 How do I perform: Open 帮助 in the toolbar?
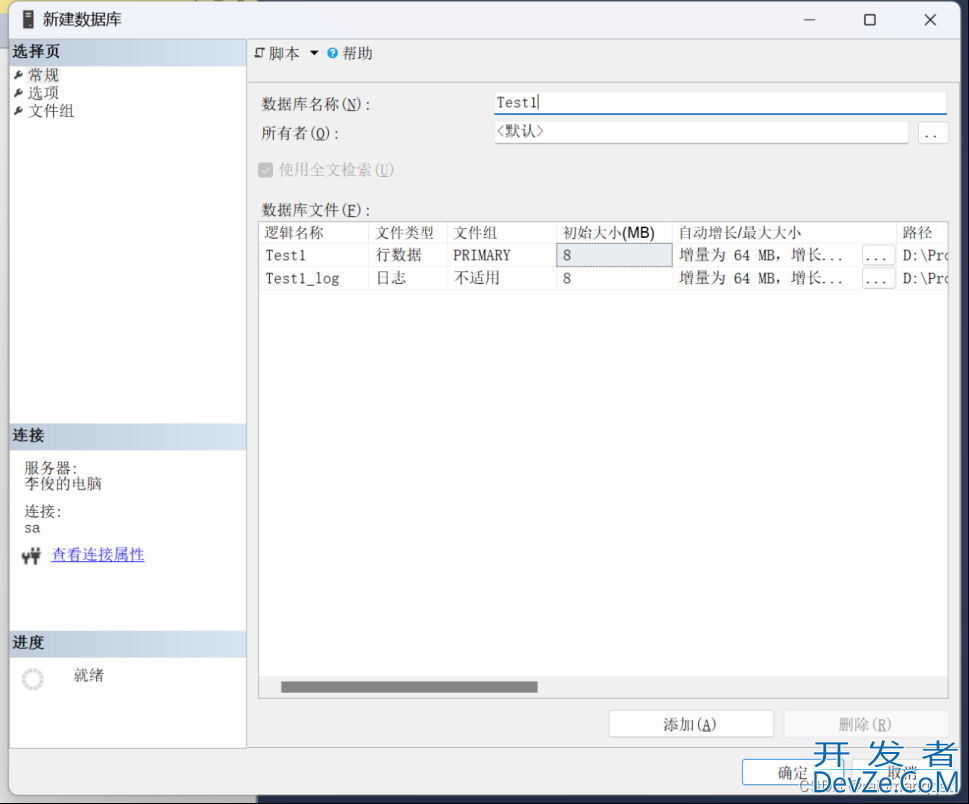[357, 53]
